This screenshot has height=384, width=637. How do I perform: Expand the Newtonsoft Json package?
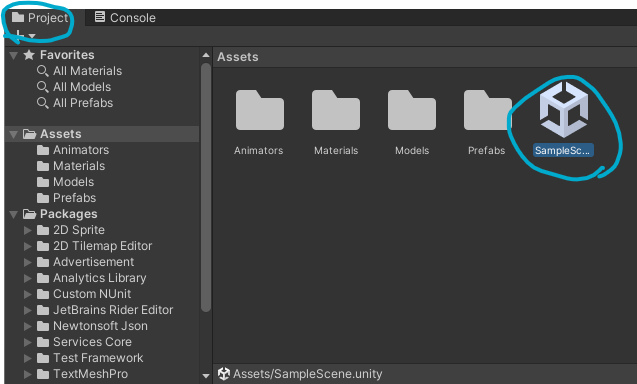pyautogui.click(x=28, y=326)
